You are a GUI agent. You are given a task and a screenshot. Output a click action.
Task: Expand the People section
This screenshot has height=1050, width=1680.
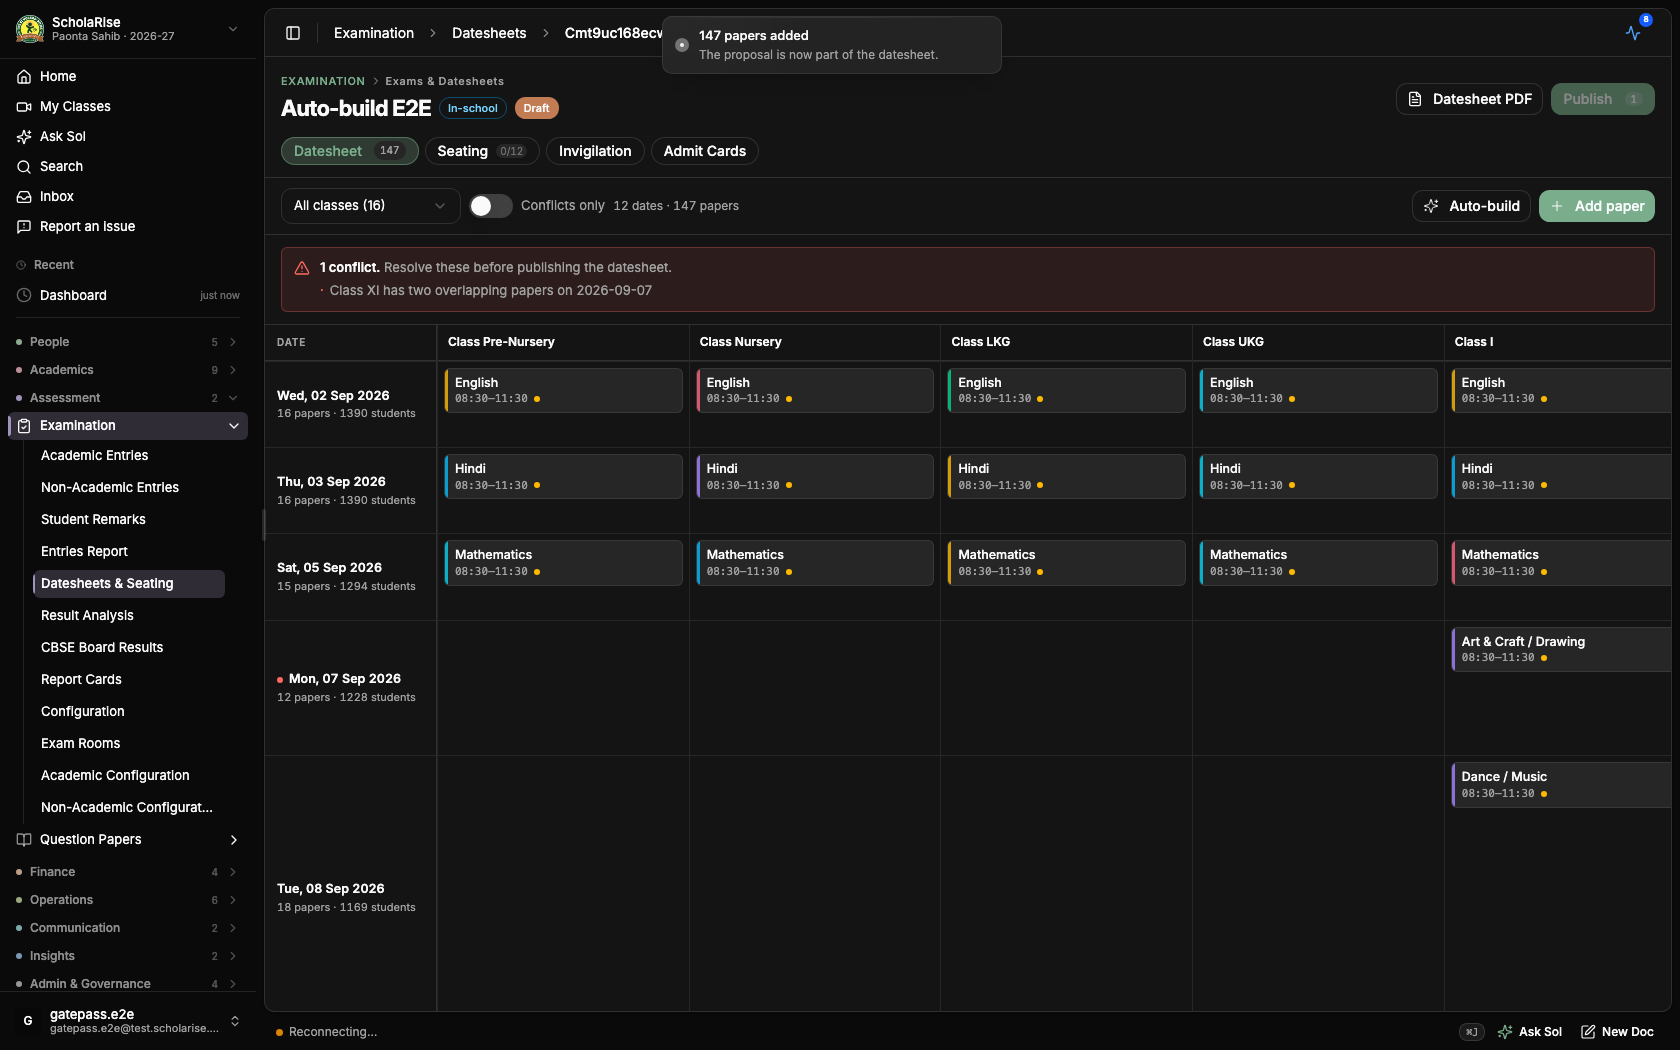coord(128,342)
